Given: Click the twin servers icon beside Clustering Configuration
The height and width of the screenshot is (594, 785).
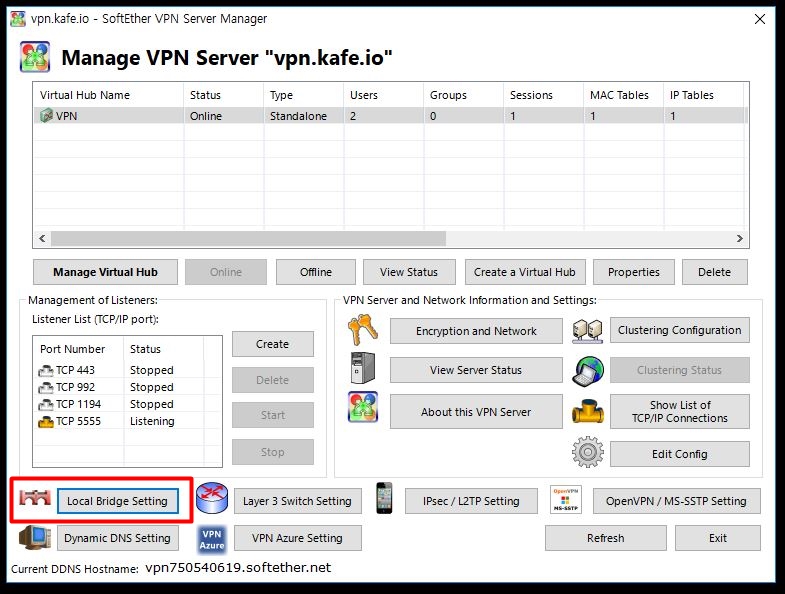Looking at the screenshot, I should pos(587,331).
